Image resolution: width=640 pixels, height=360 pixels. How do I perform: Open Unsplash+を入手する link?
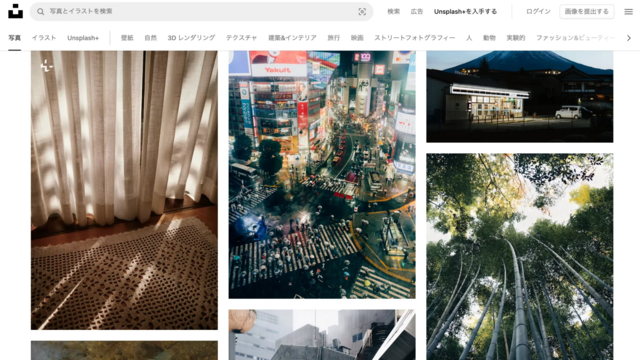(x=465, y=11)
